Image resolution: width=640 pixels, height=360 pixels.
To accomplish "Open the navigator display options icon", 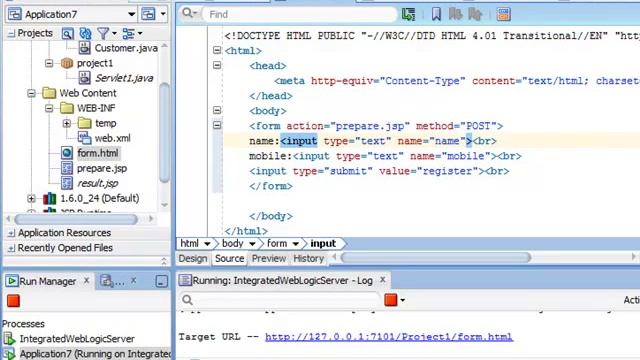I will (x=129, y=33).
